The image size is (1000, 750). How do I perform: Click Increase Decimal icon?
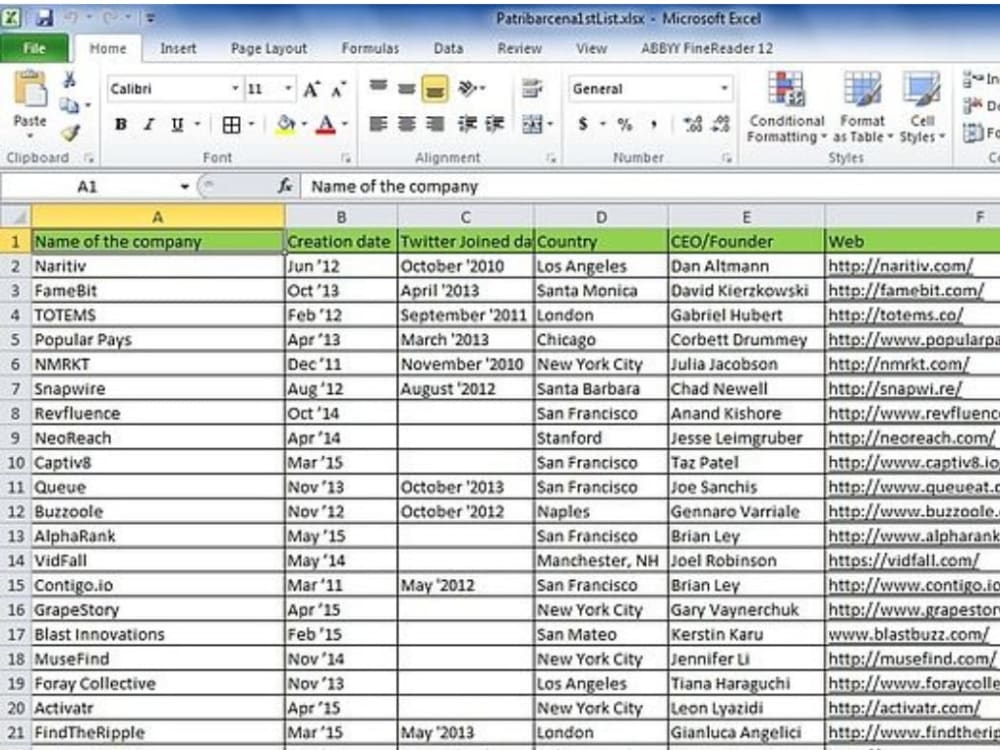coord(693,124)
